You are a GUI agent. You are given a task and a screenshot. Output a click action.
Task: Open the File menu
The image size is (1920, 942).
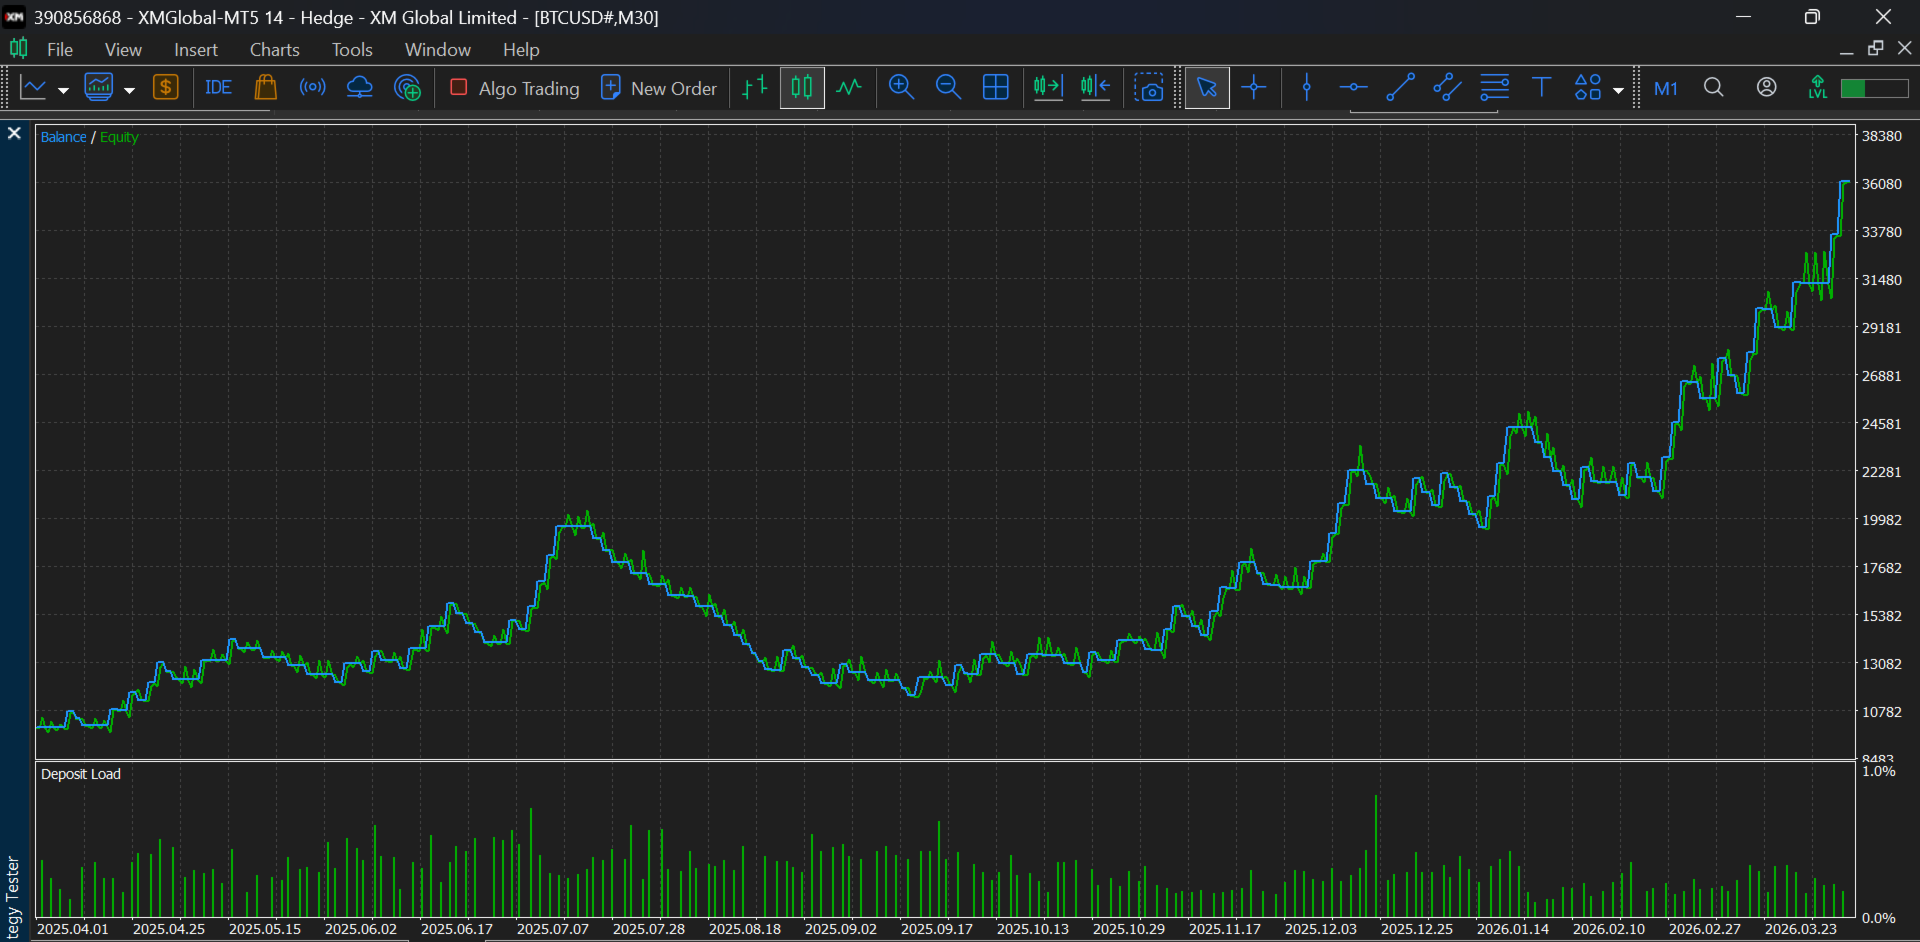coord(60,50)
